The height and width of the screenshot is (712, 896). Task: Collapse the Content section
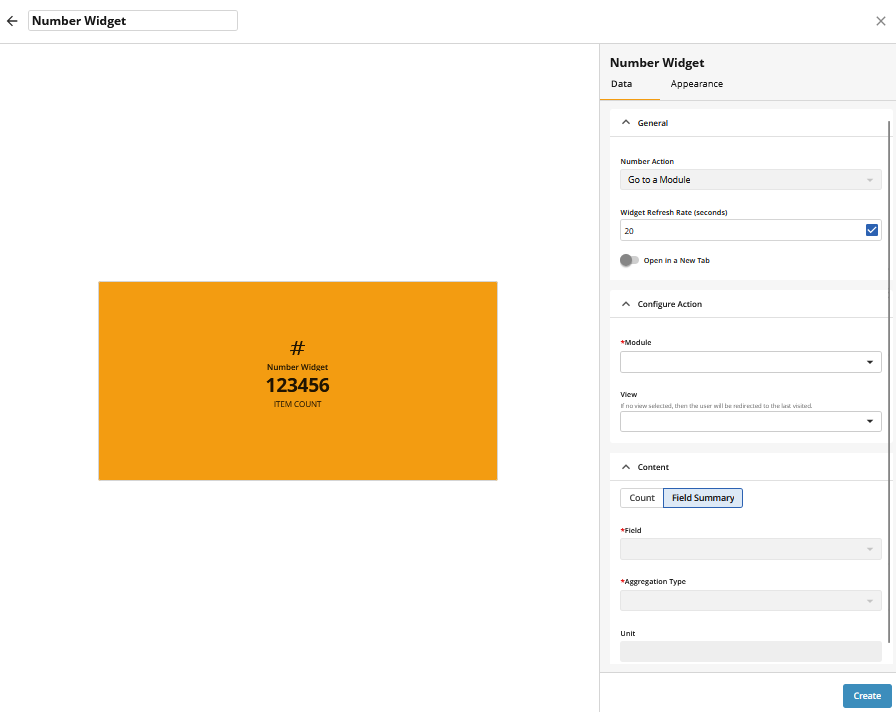pyautogui.click(x=626, y=467)
